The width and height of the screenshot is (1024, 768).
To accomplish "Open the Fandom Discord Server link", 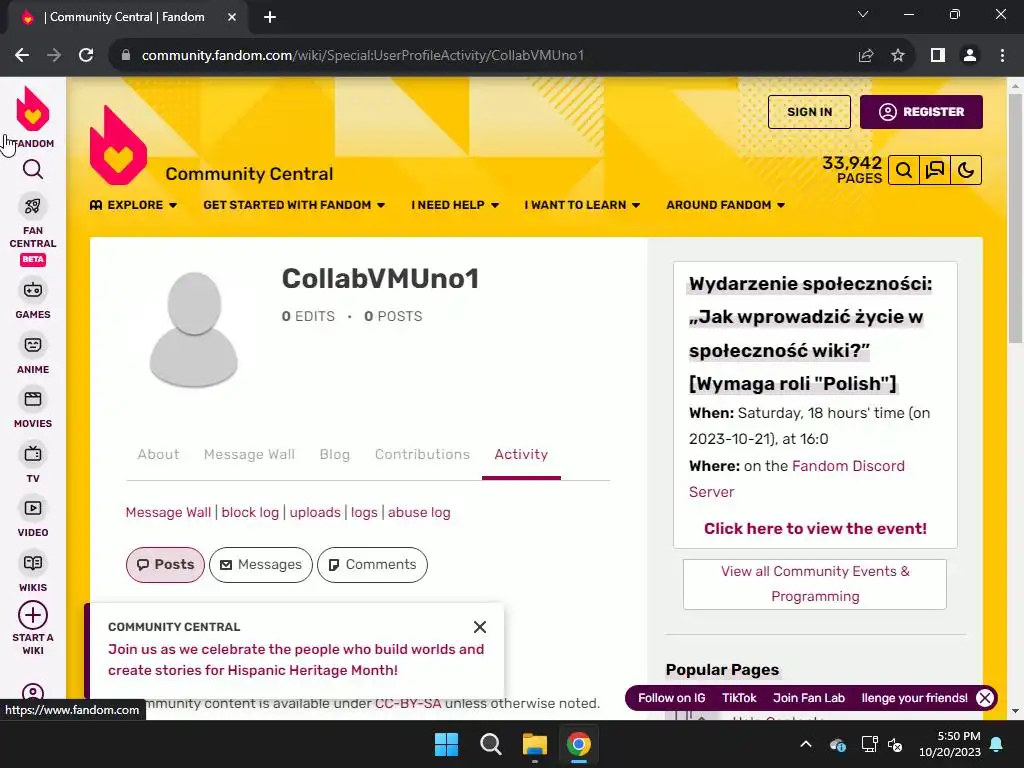I will pos(797,479).
